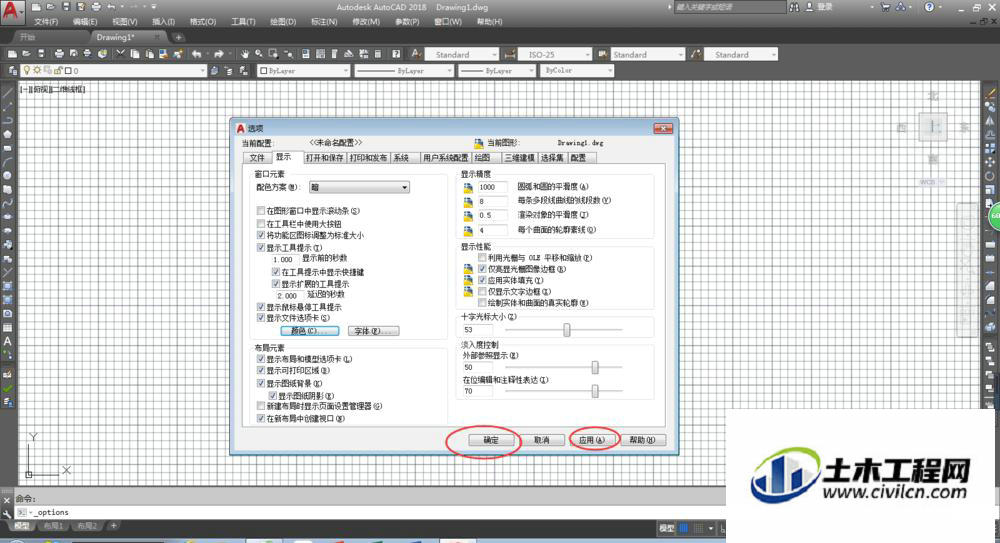Screen dimensions: 1000x543
Task: Open the table style Standard dropdown after ISO-25
Action: [x=648, y=54]
